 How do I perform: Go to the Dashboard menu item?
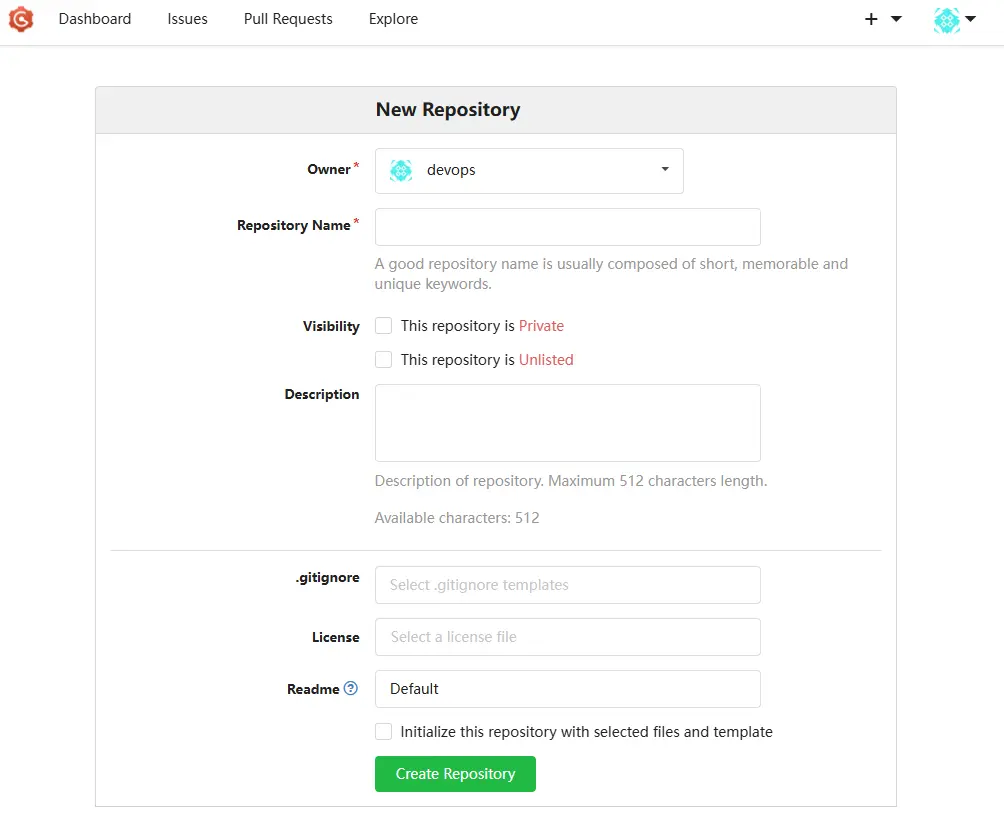(95, 19)
